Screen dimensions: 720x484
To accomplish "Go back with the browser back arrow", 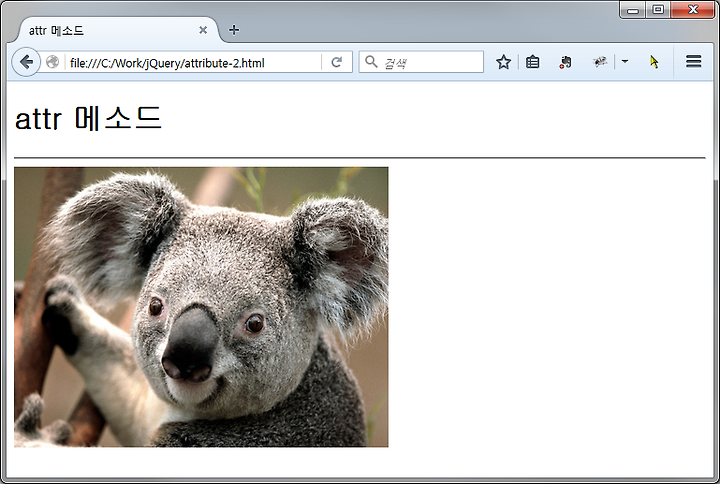I will (x=26, y=62).
